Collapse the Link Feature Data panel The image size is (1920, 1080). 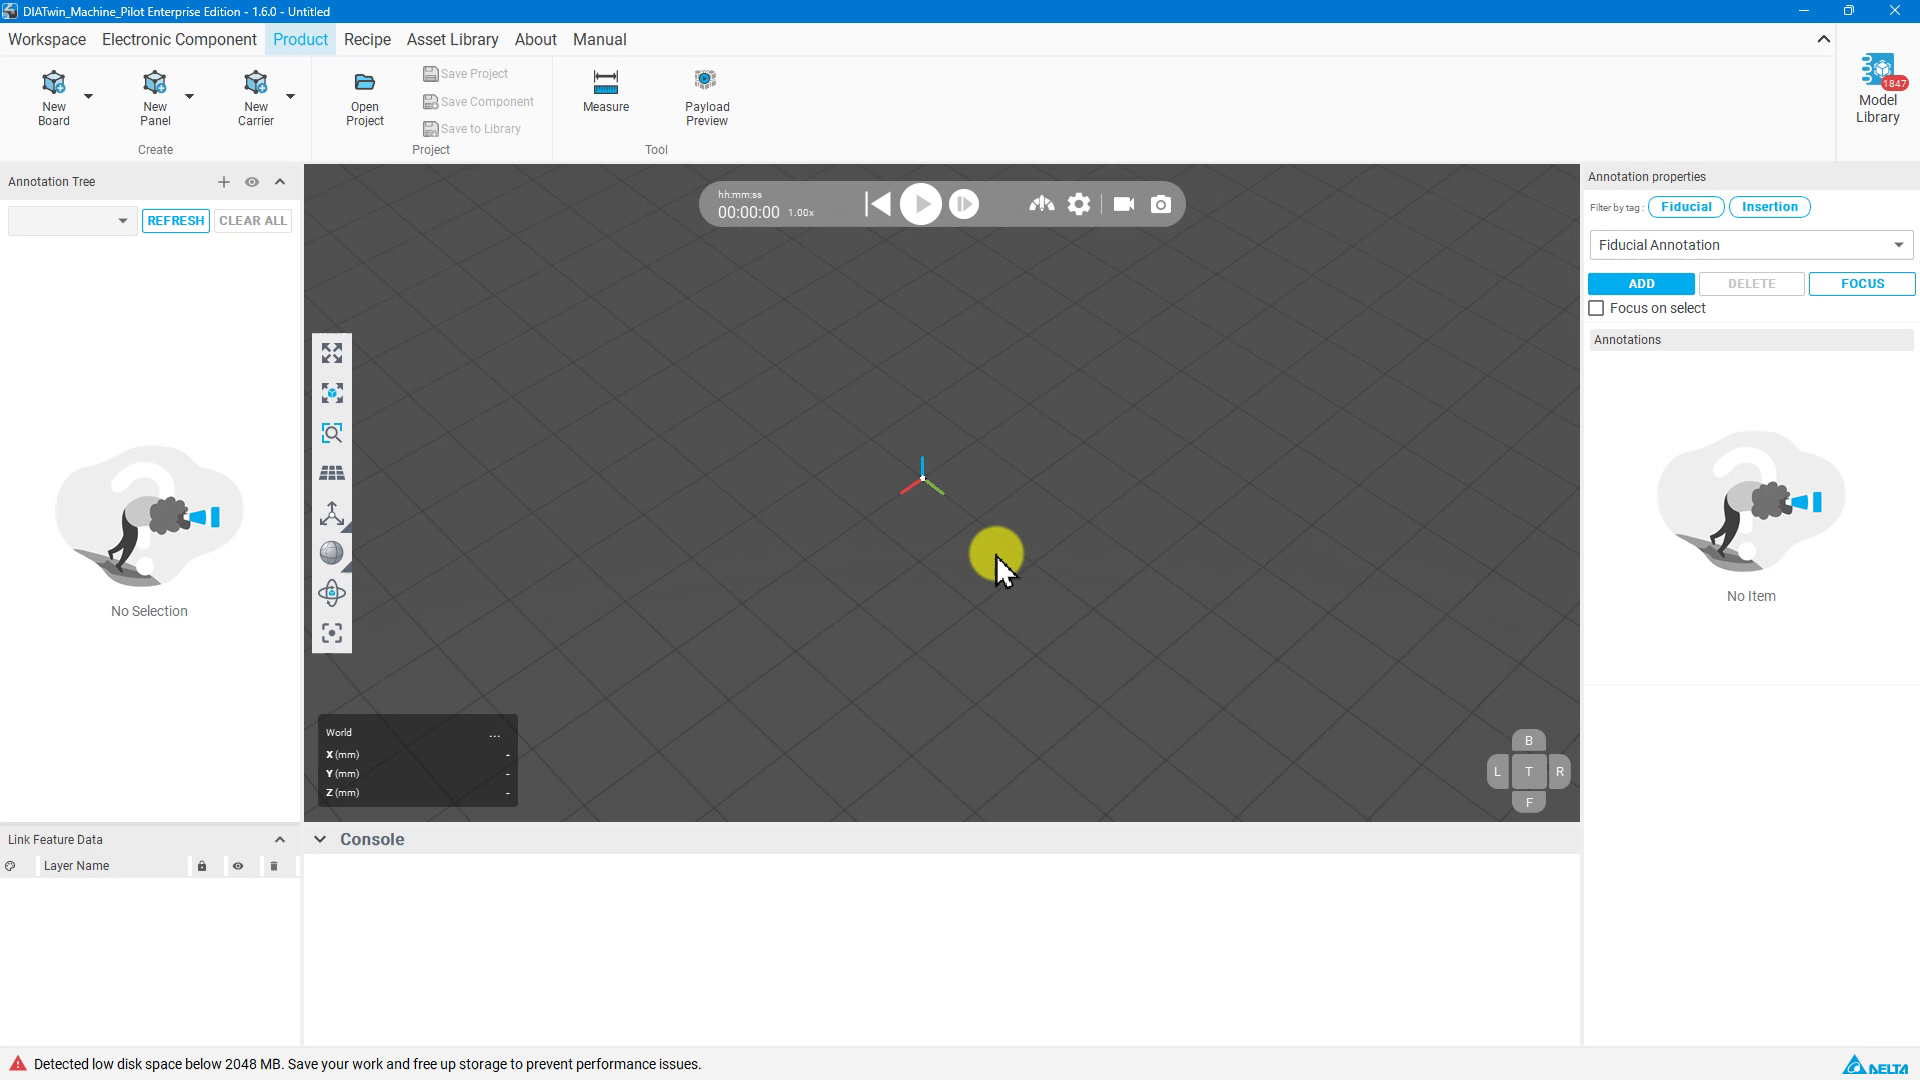[x=280, y=840]
